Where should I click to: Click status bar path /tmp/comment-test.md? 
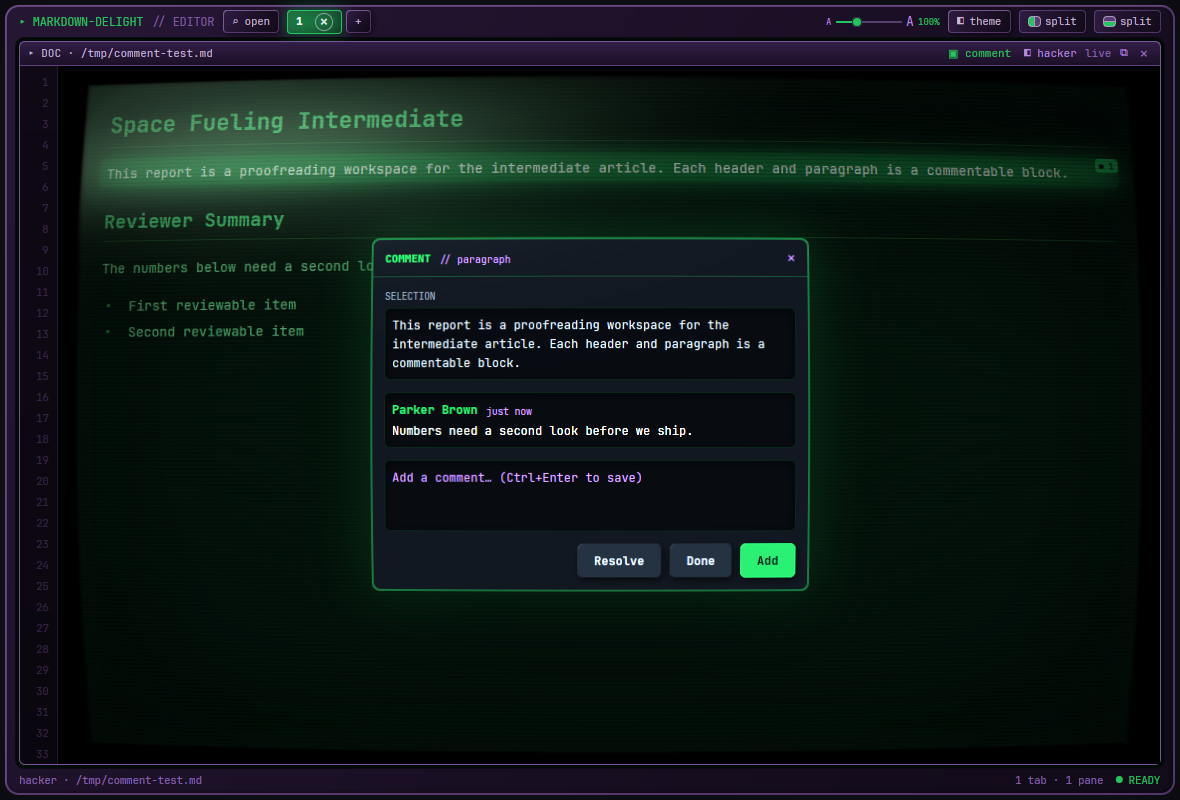coord(138,780)
